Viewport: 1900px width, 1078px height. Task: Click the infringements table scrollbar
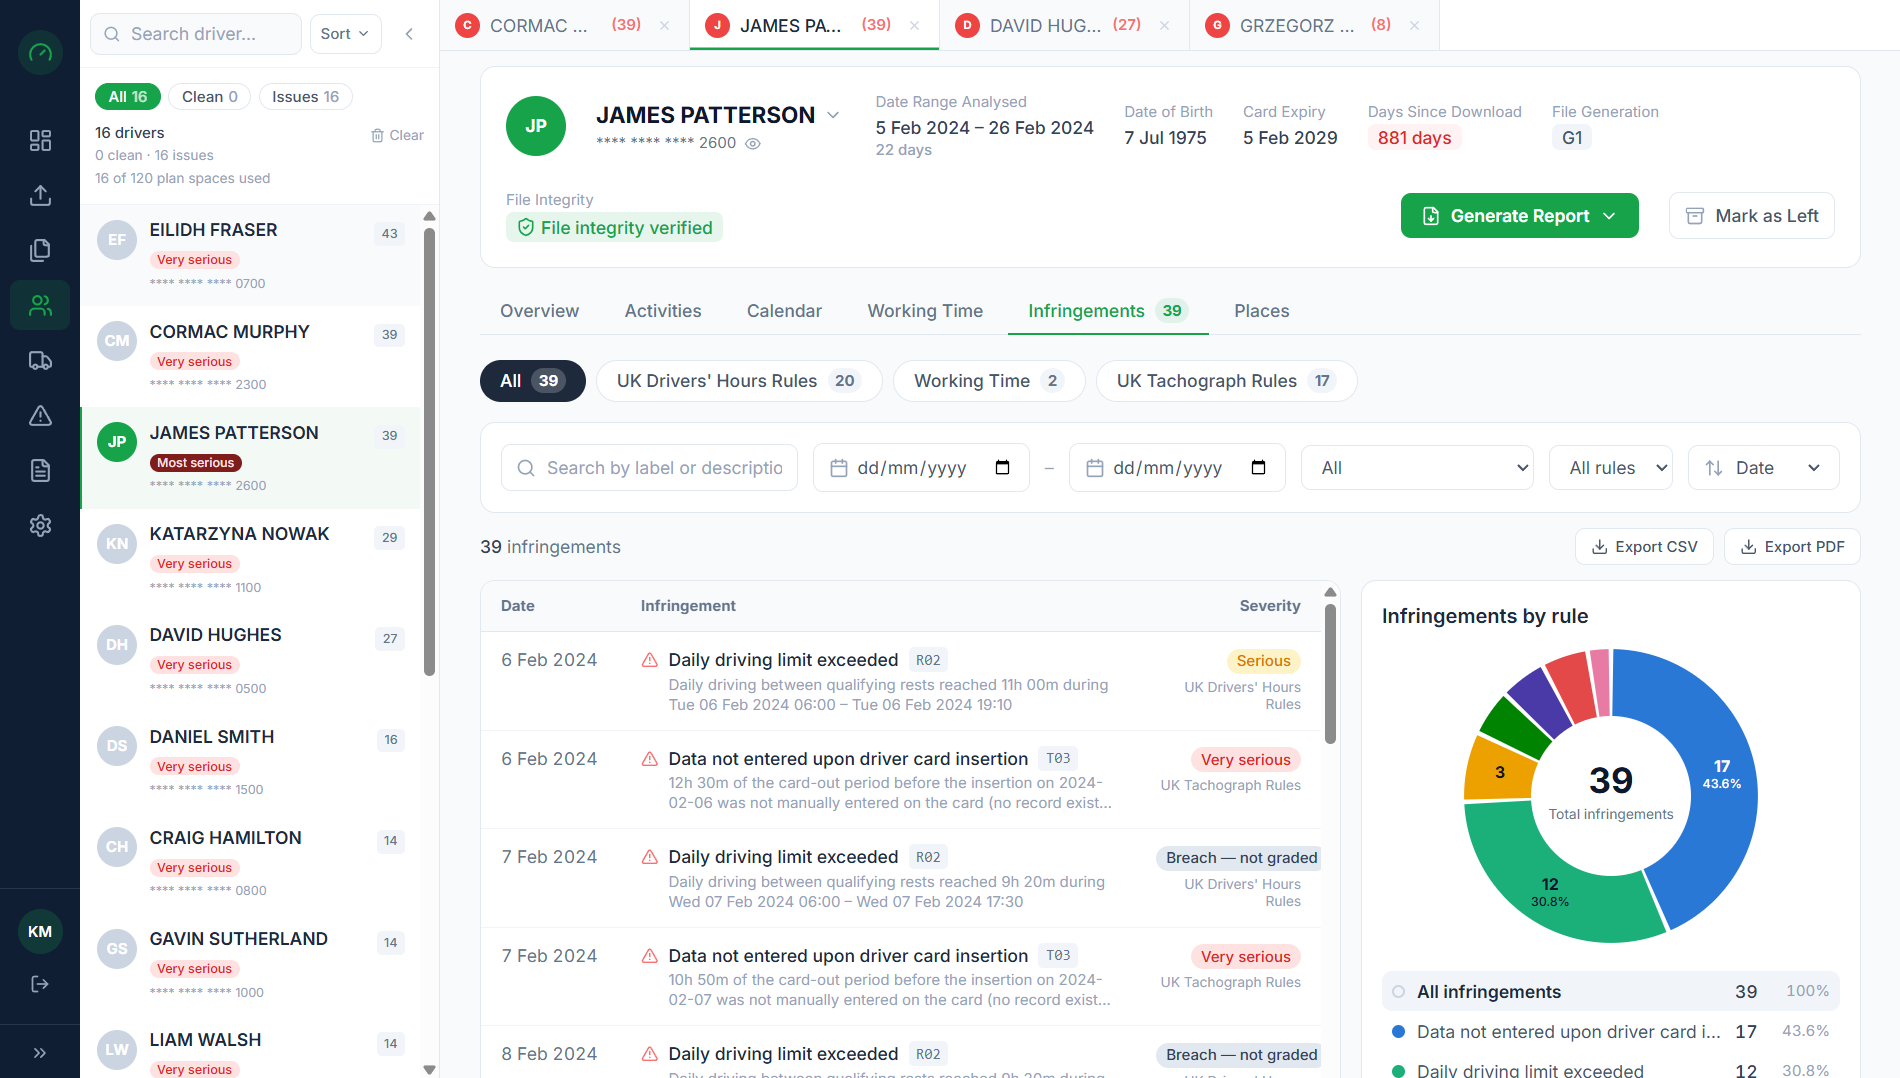click(x=1330, y=674)
